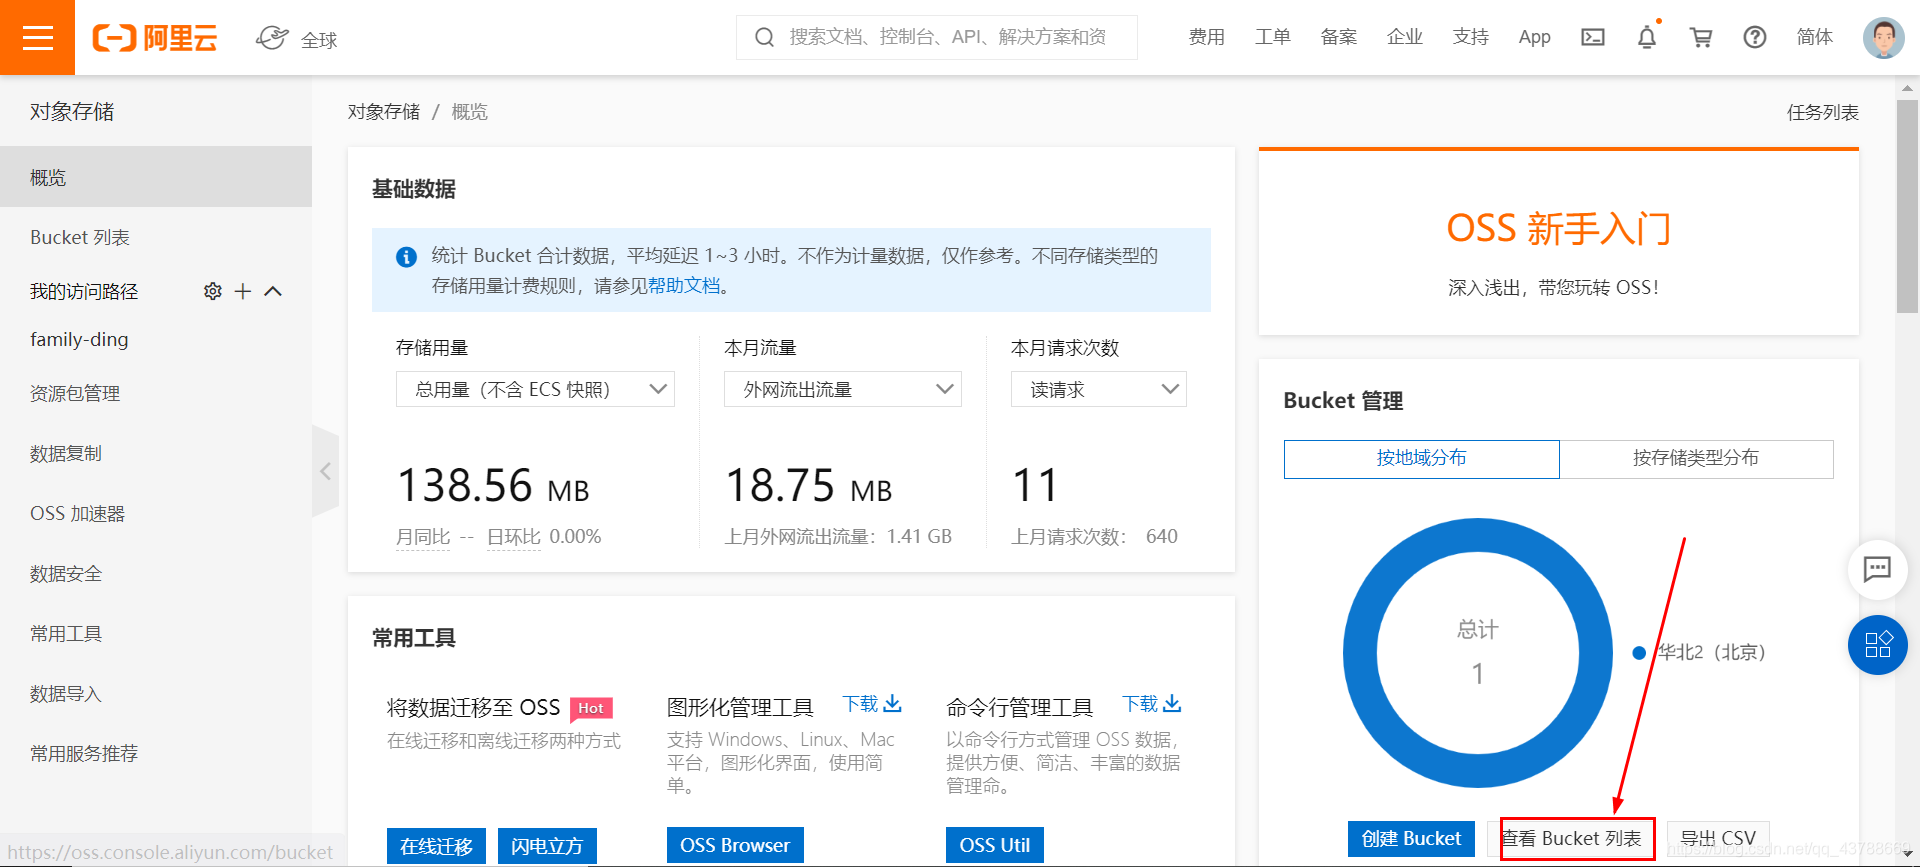Open the global region selector icon
This screenshot has height=867, width=1920.
click(272, 38)
